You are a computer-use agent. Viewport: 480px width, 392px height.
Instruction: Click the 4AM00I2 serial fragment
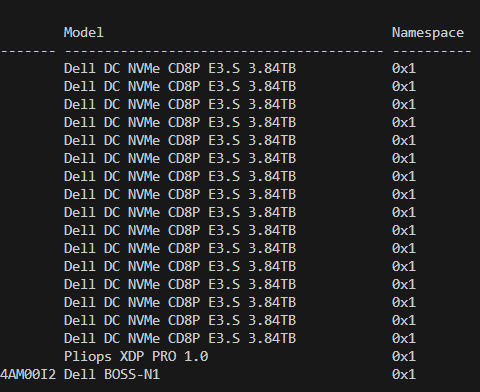(x=28, y=374)
